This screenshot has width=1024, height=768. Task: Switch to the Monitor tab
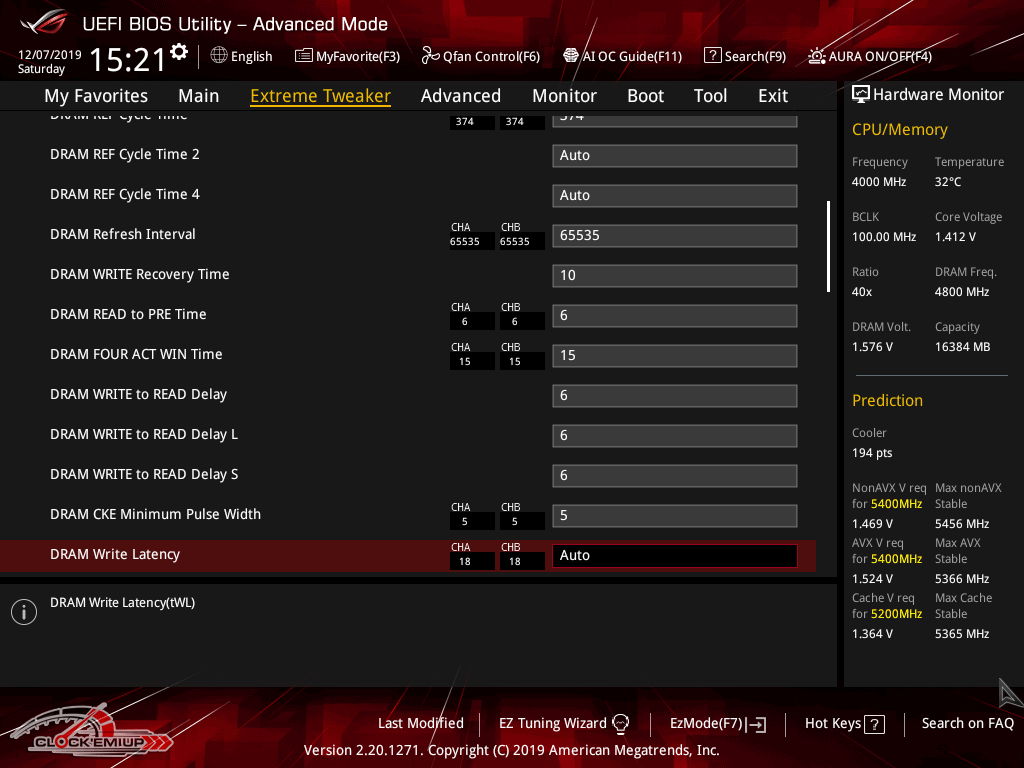point(564,96)
